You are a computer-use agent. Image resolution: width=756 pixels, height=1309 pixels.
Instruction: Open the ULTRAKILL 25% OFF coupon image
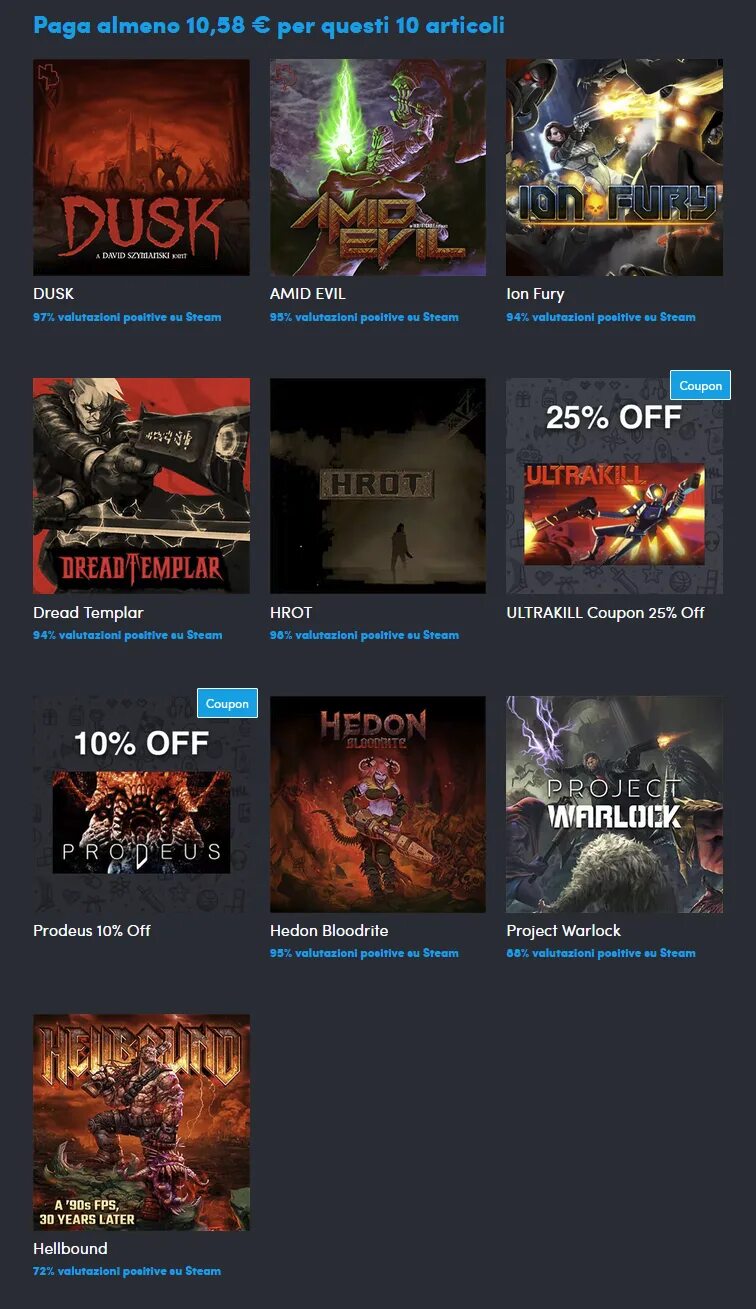coord(614,486)
